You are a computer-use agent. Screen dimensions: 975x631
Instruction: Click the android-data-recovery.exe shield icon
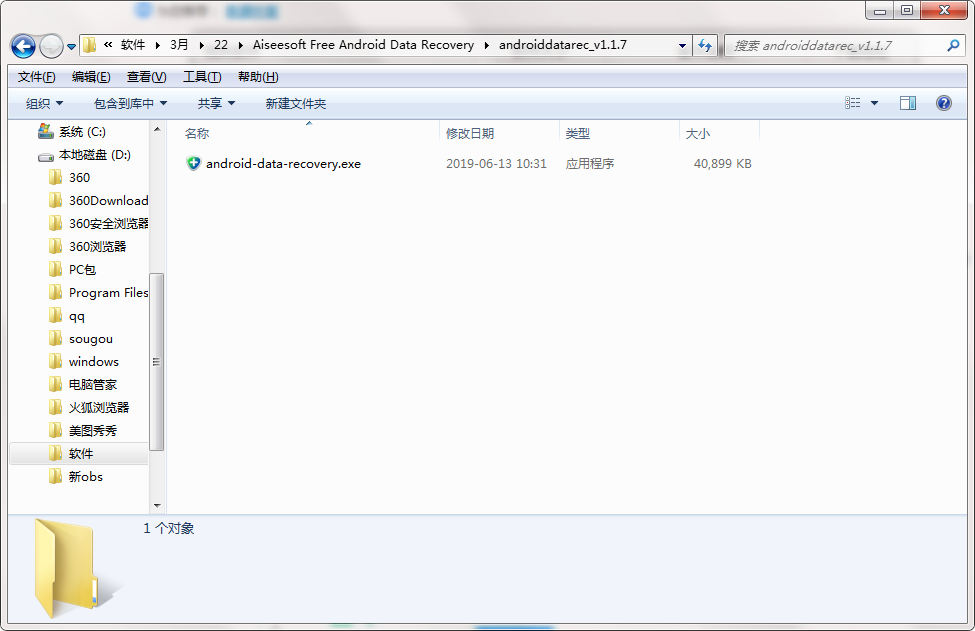click(193, 164)
